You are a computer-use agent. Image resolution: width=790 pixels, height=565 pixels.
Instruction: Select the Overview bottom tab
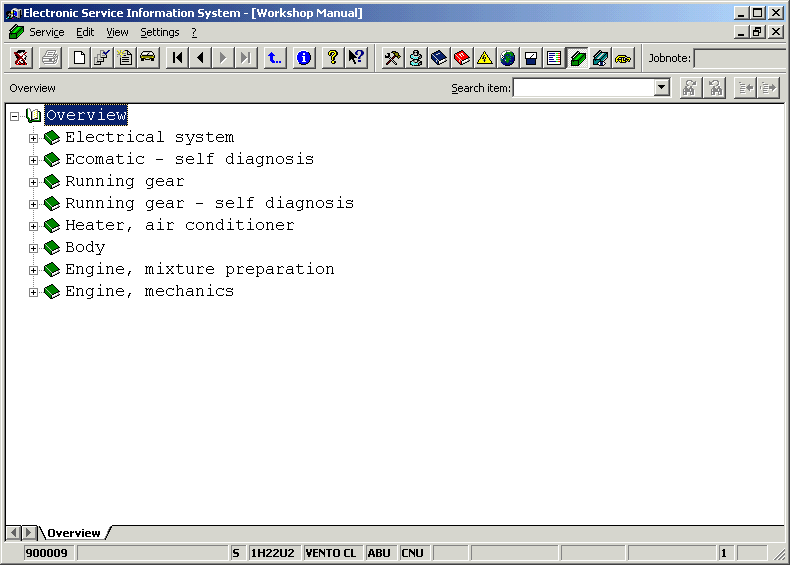click(74, 533)
